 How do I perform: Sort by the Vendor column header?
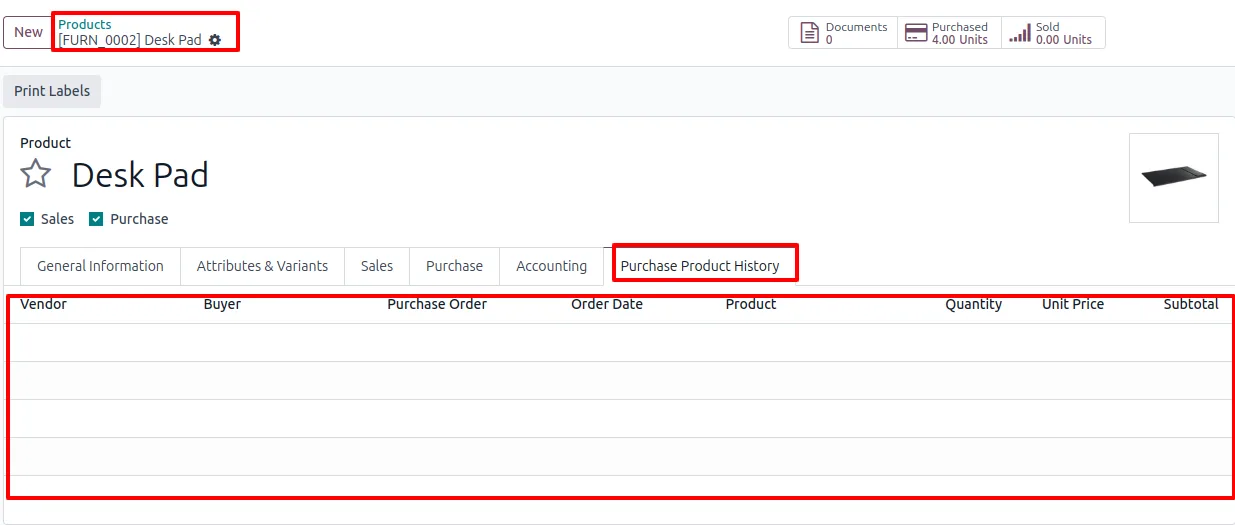click(43, 304)
